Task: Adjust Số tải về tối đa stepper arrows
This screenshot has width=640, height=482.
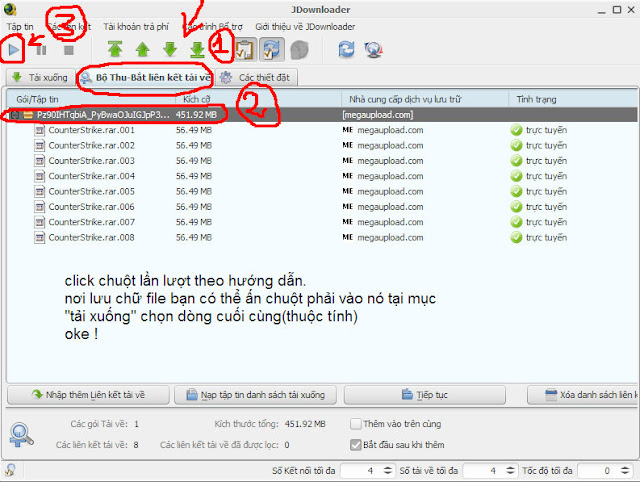Action: pyautogui.click(x=510, y=471)
